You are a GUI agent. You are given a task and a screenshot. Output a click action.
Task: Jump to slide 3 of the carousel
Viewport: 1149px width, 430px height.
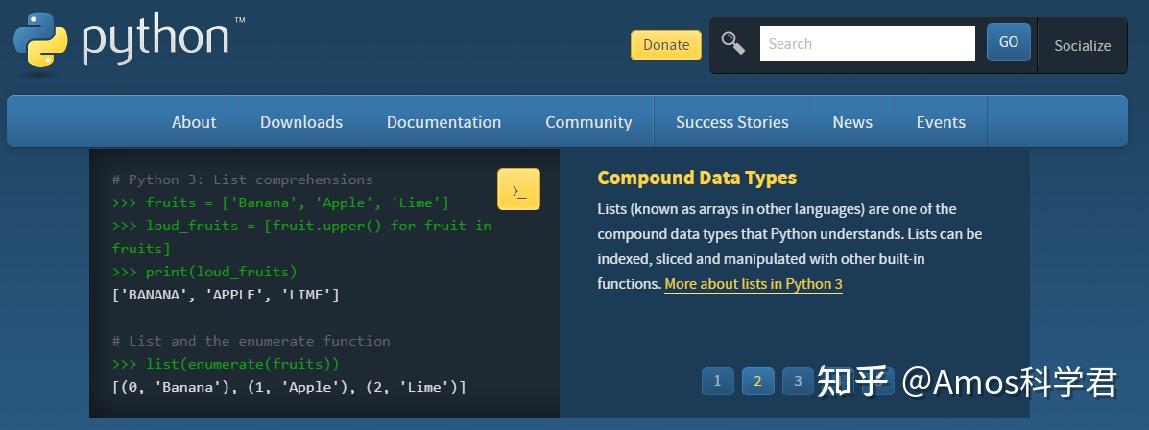point(797,381)
